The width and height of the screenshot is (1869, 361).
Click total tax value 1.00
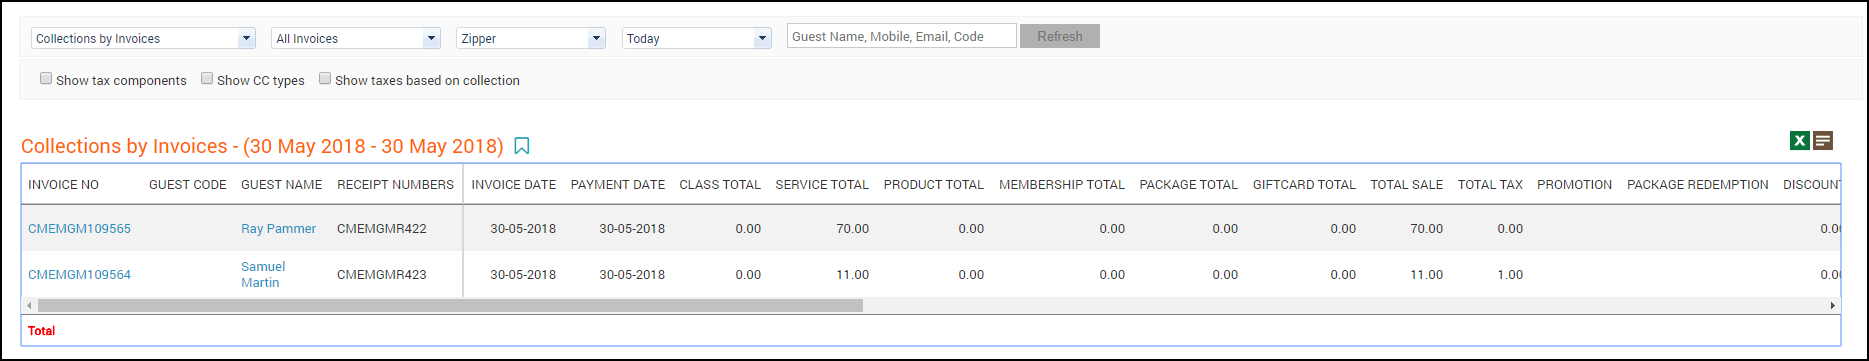click(x=1510, y=275)
